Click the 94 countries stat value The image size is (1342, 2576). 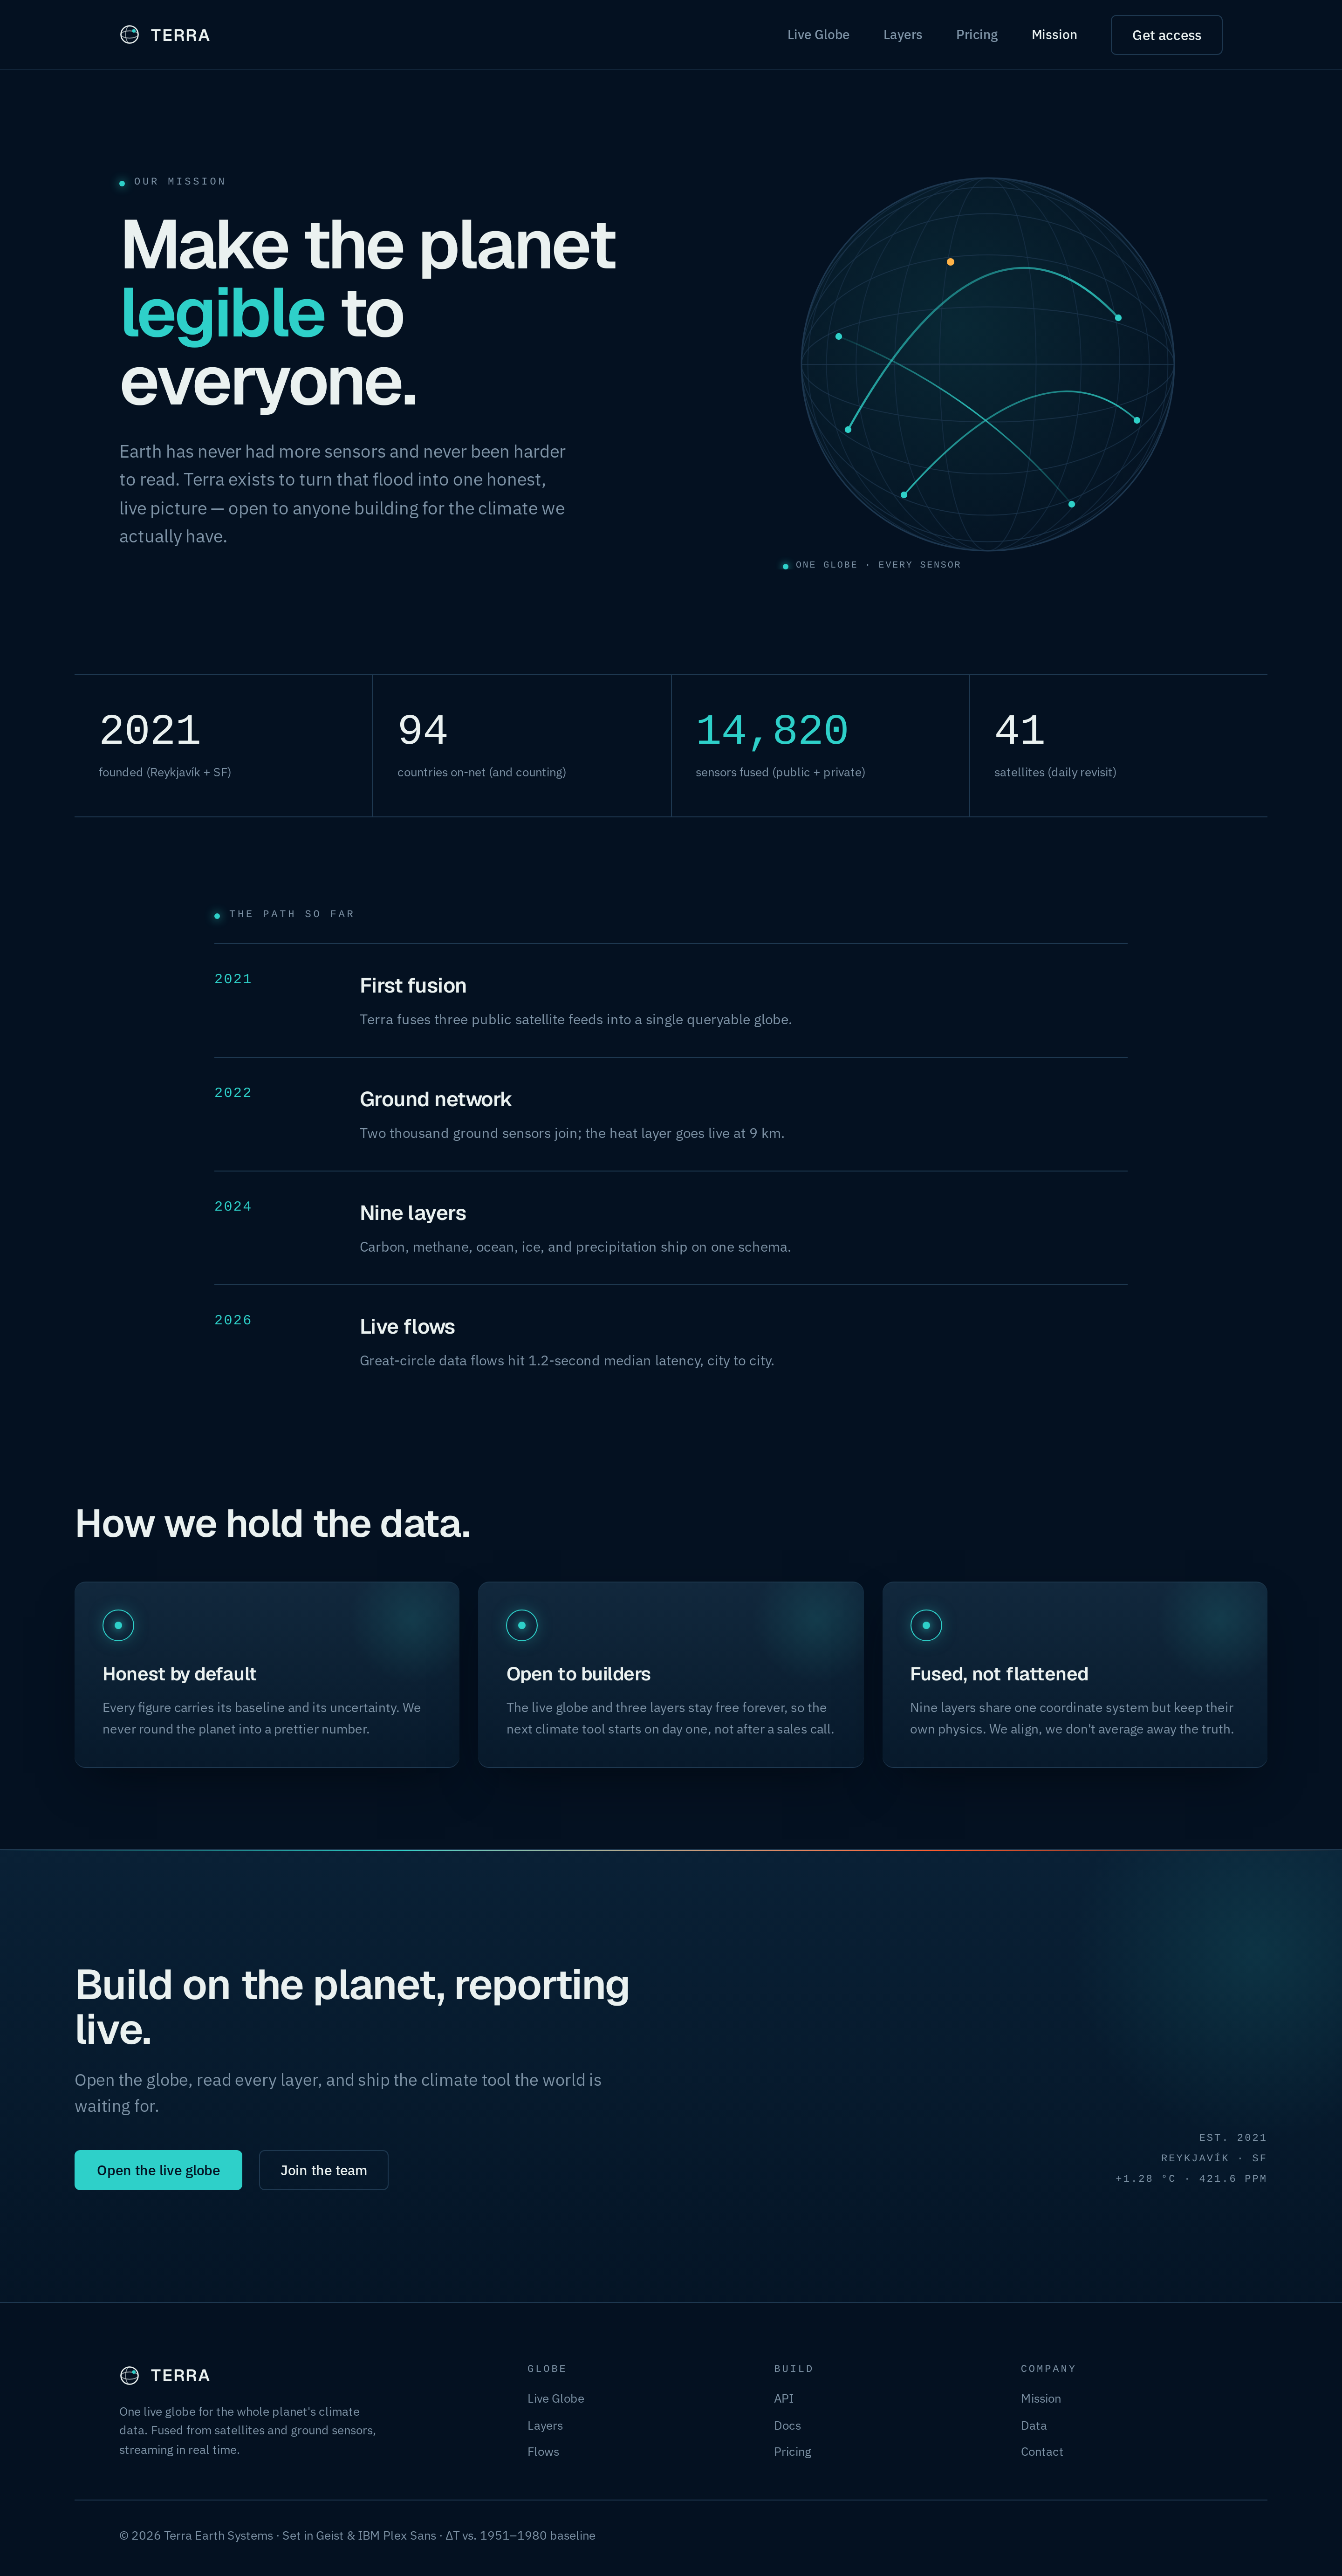click(422, 730)
